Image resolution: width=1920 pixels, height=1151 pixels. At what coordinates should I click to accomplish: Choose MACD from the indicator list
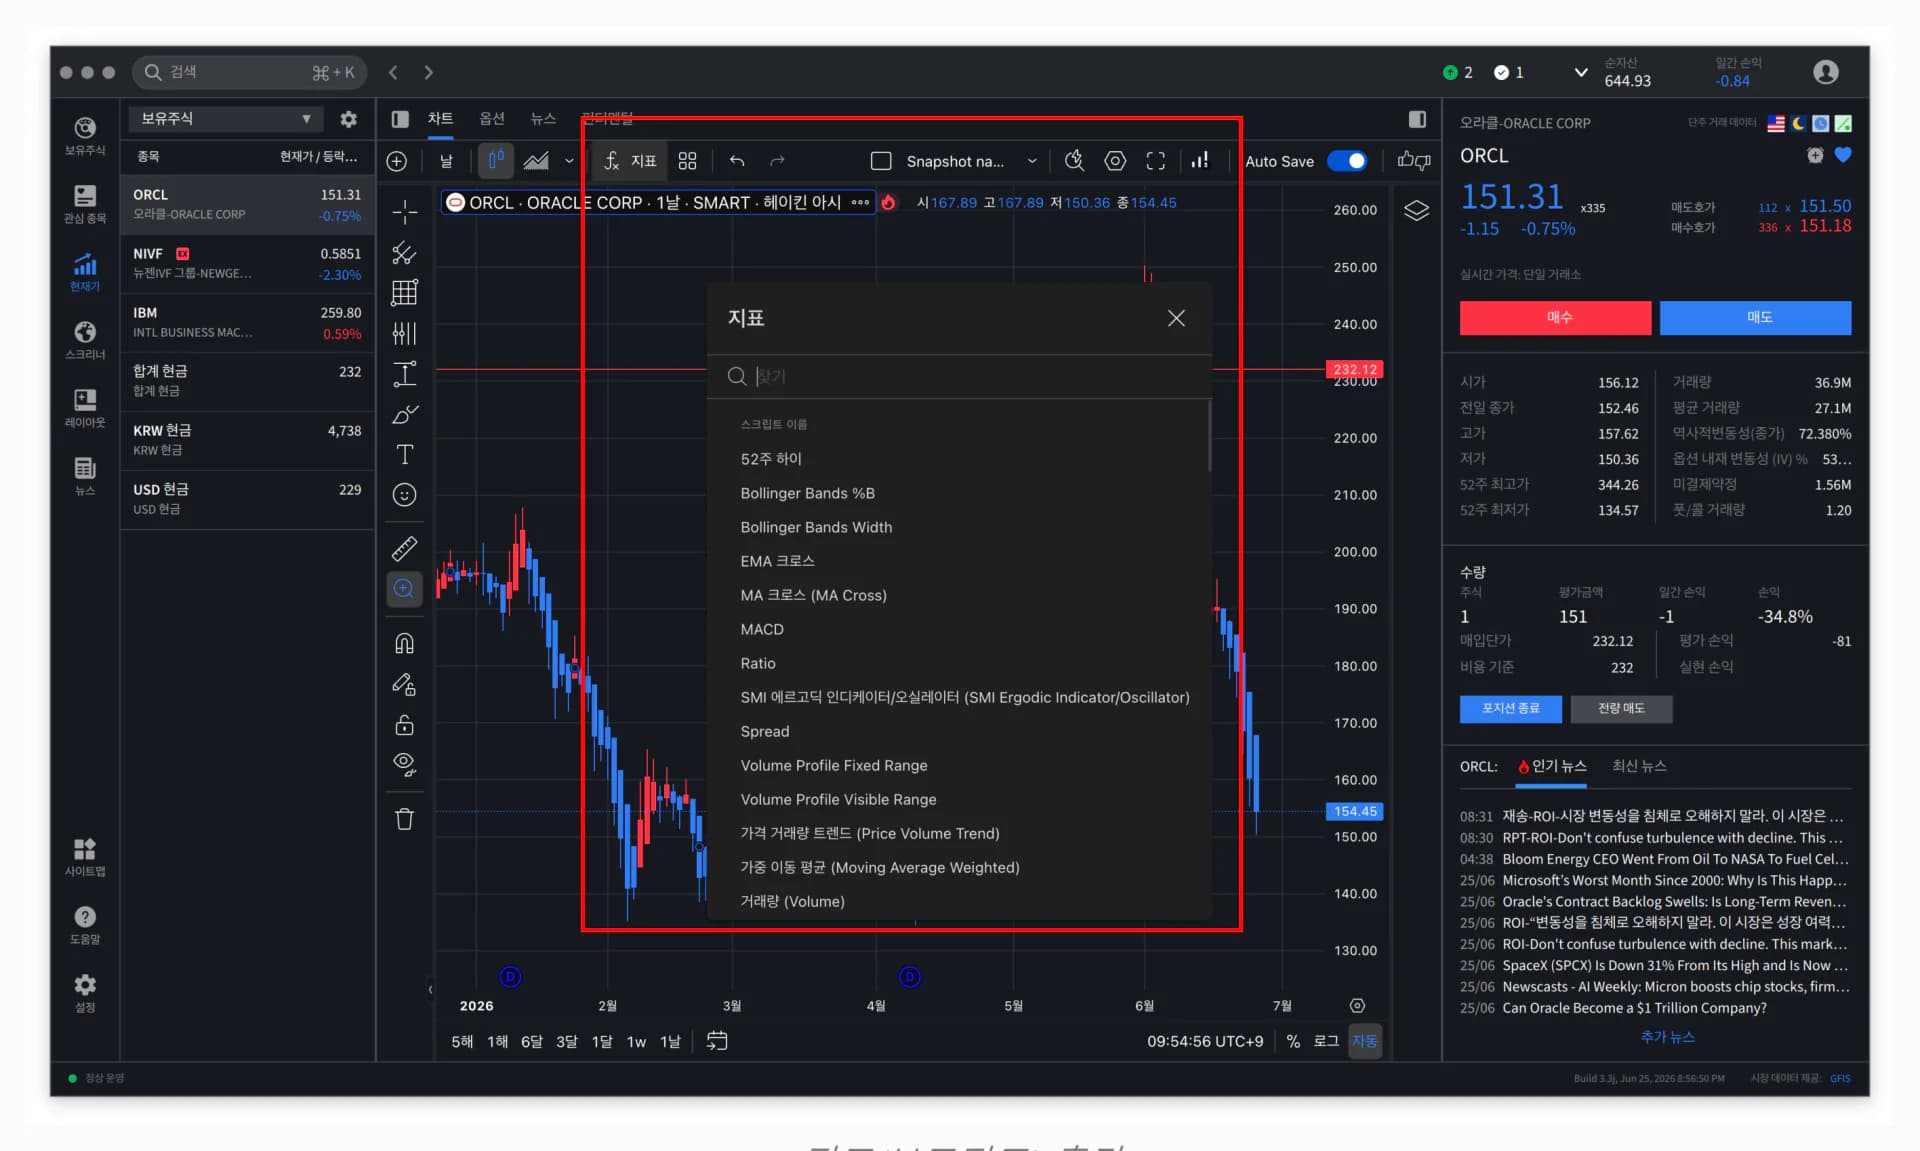(762, 629)
